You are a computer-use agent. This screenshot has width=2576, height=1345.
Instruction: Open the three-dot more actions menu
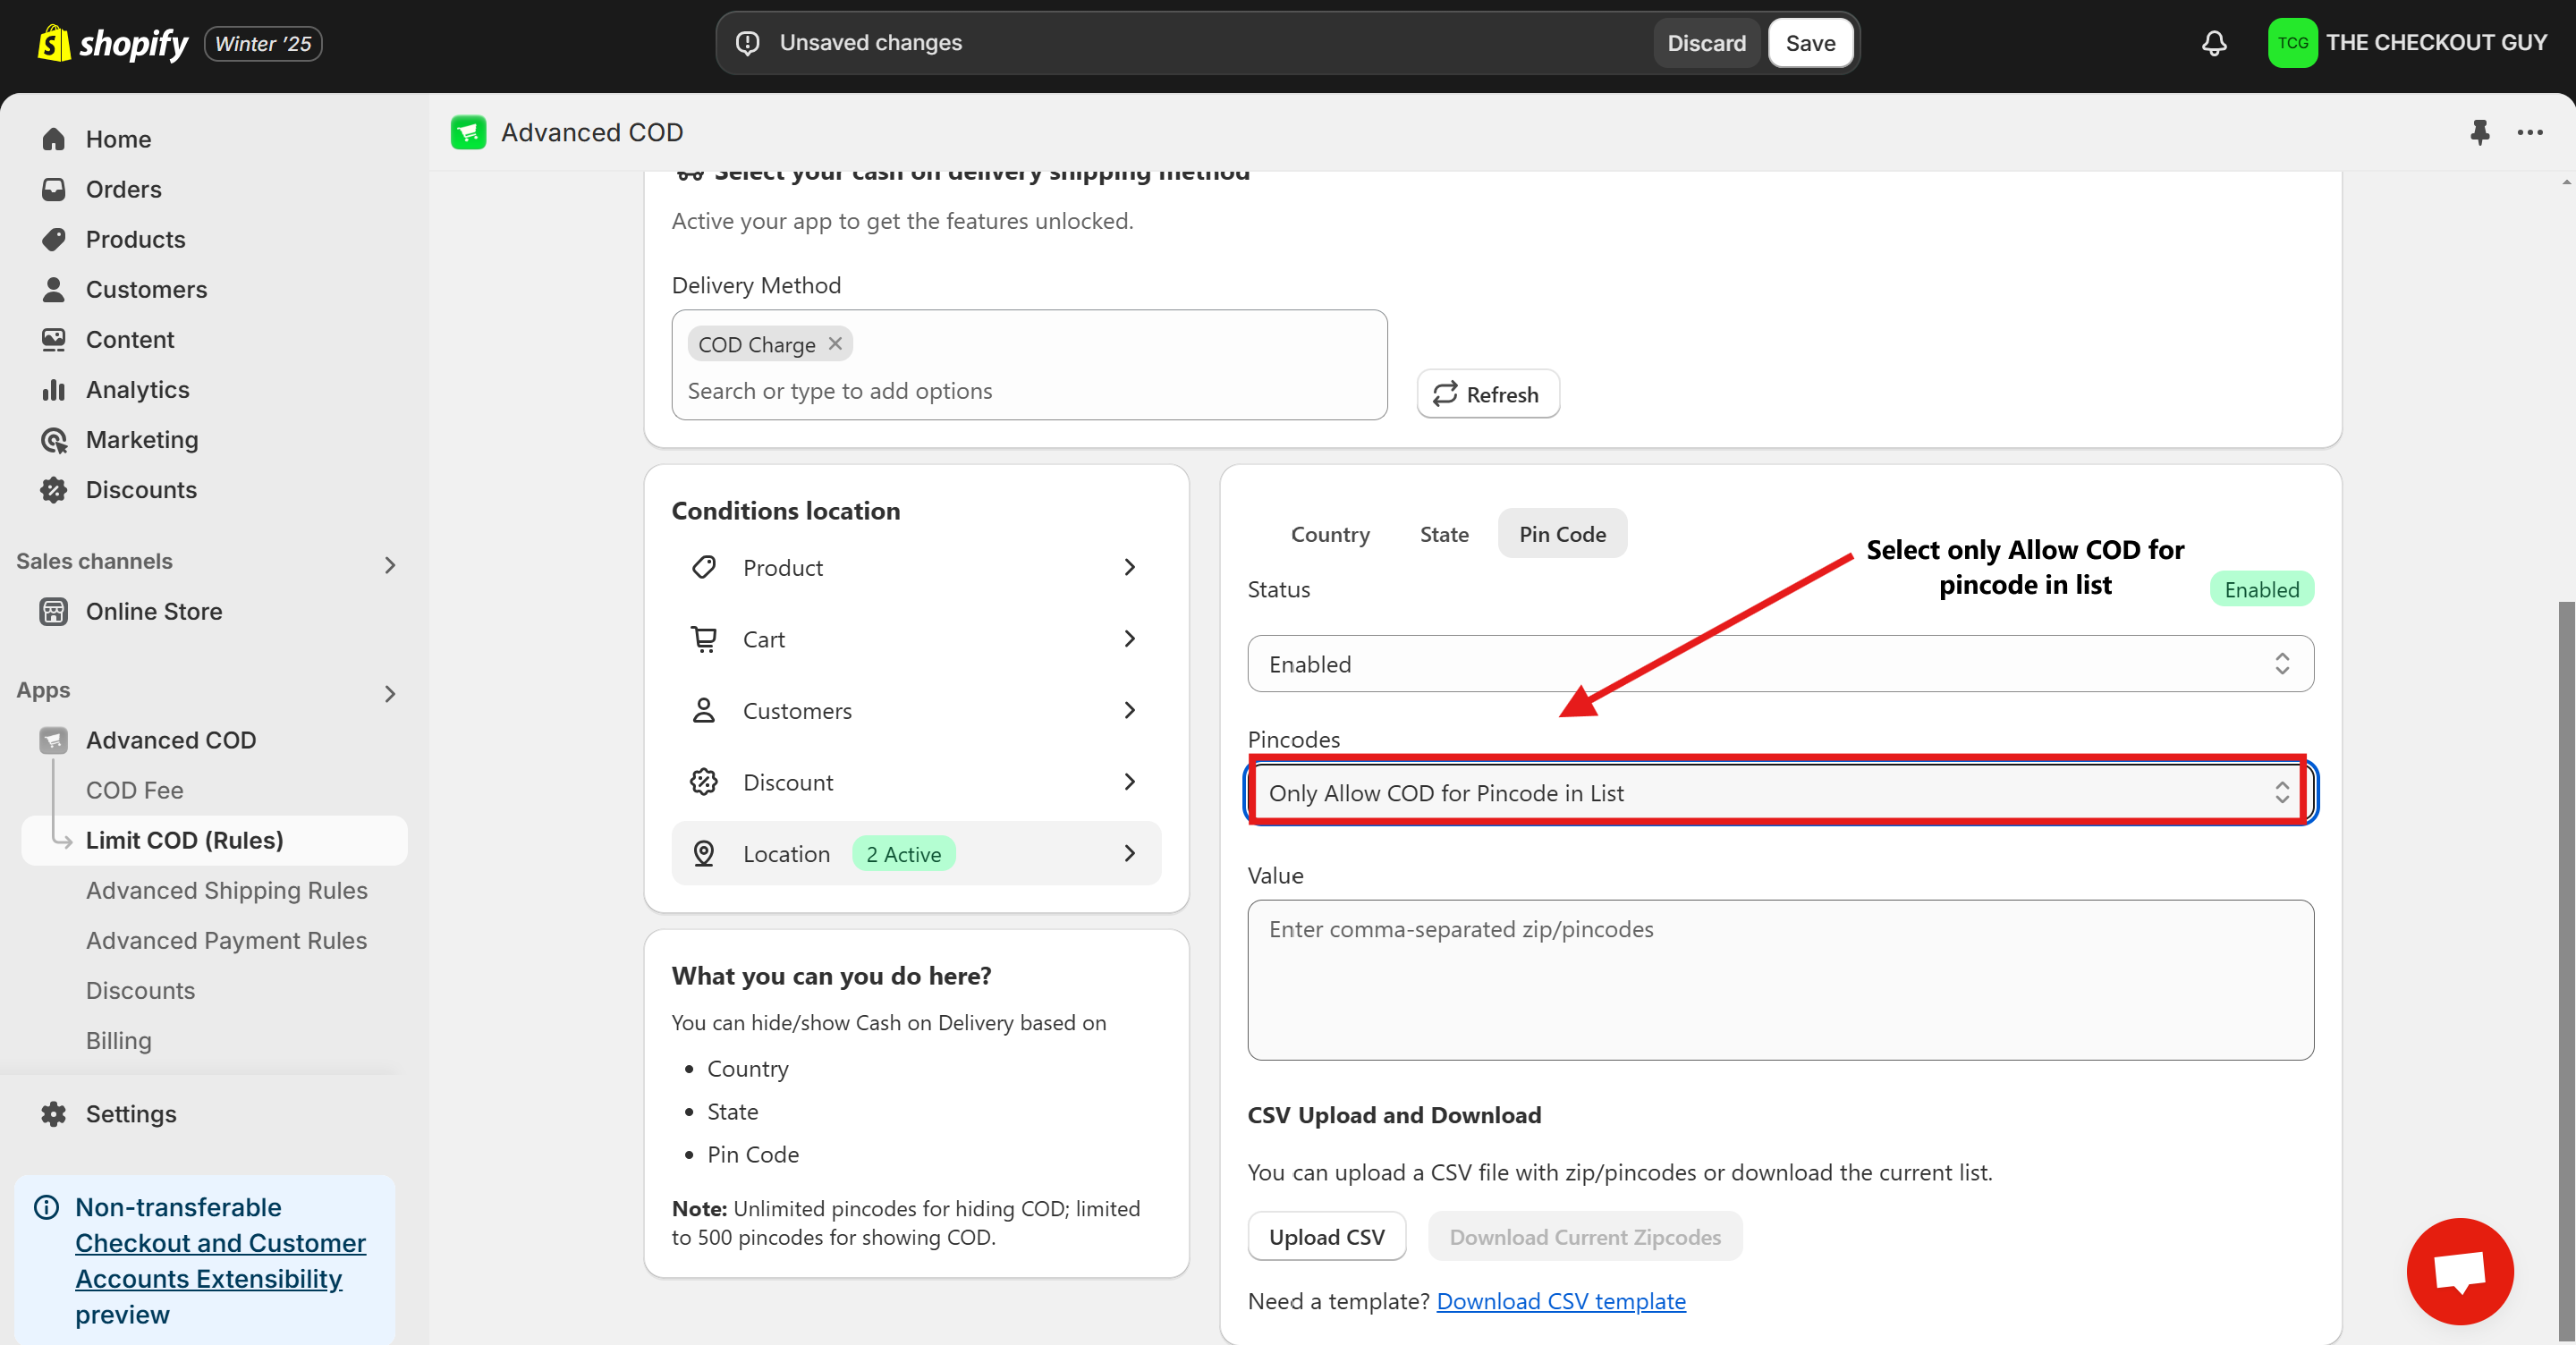[x=2530, y=132]
